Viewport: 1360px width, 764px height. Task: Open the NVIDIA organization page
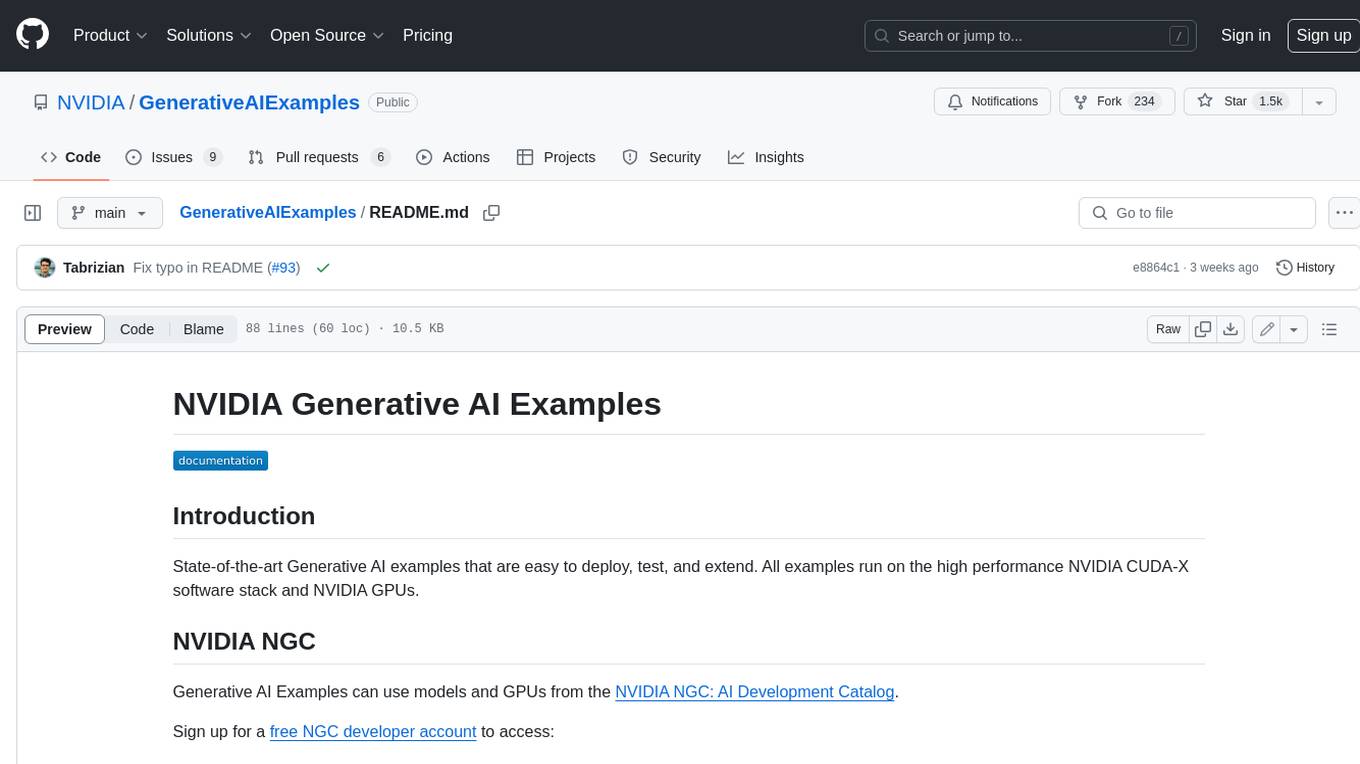click(91, 102)
